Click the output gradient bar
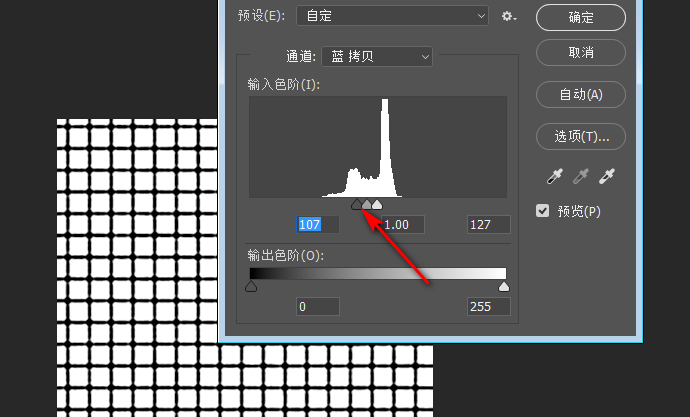Screen dimensions: 690x417 click(x=378, y=273)
